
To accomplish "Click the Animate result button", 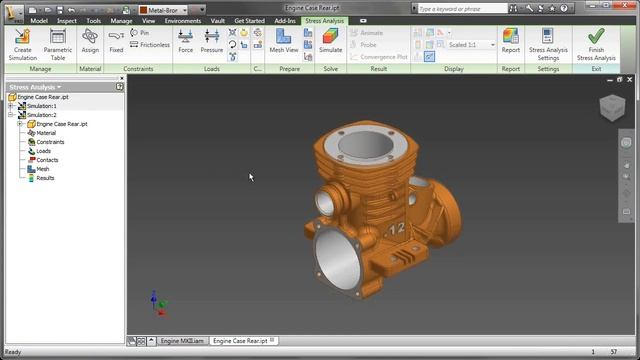I will (x=367, y=33).
